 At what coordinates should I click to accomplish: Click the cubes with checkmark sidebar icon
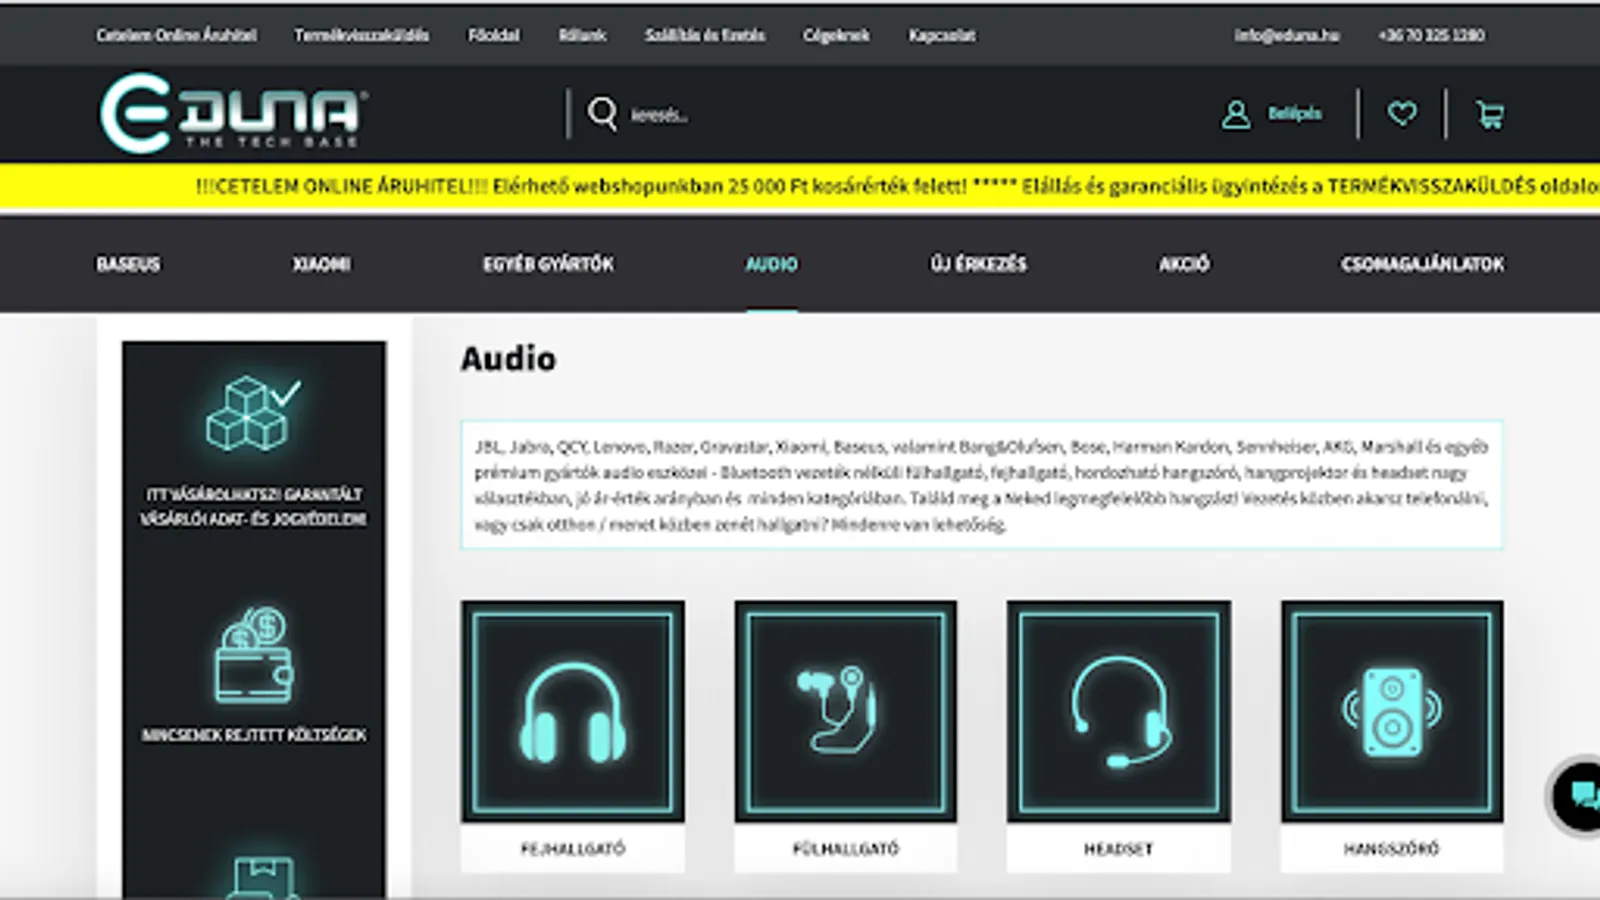(254, 414)
